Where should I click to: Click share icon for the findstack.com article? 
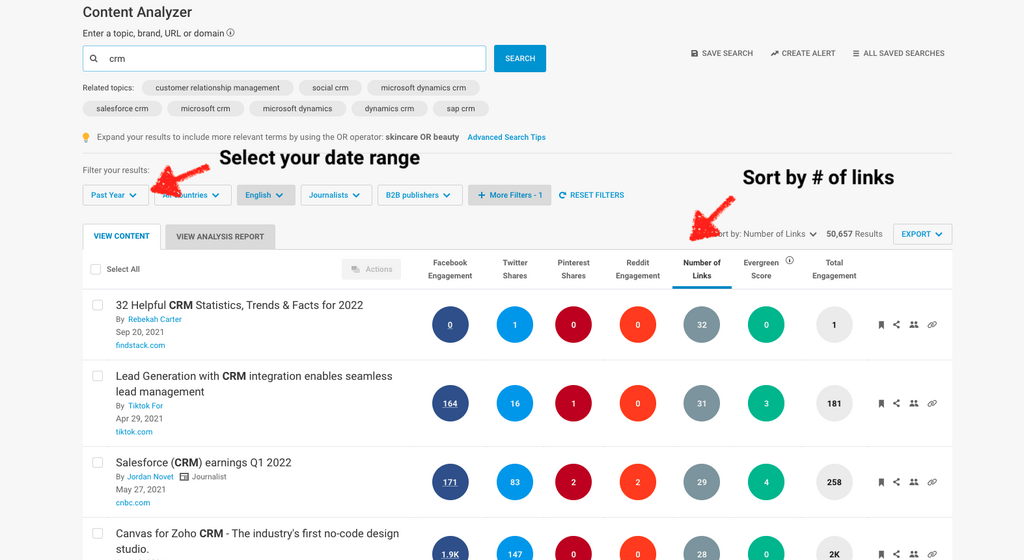(897, 325)
